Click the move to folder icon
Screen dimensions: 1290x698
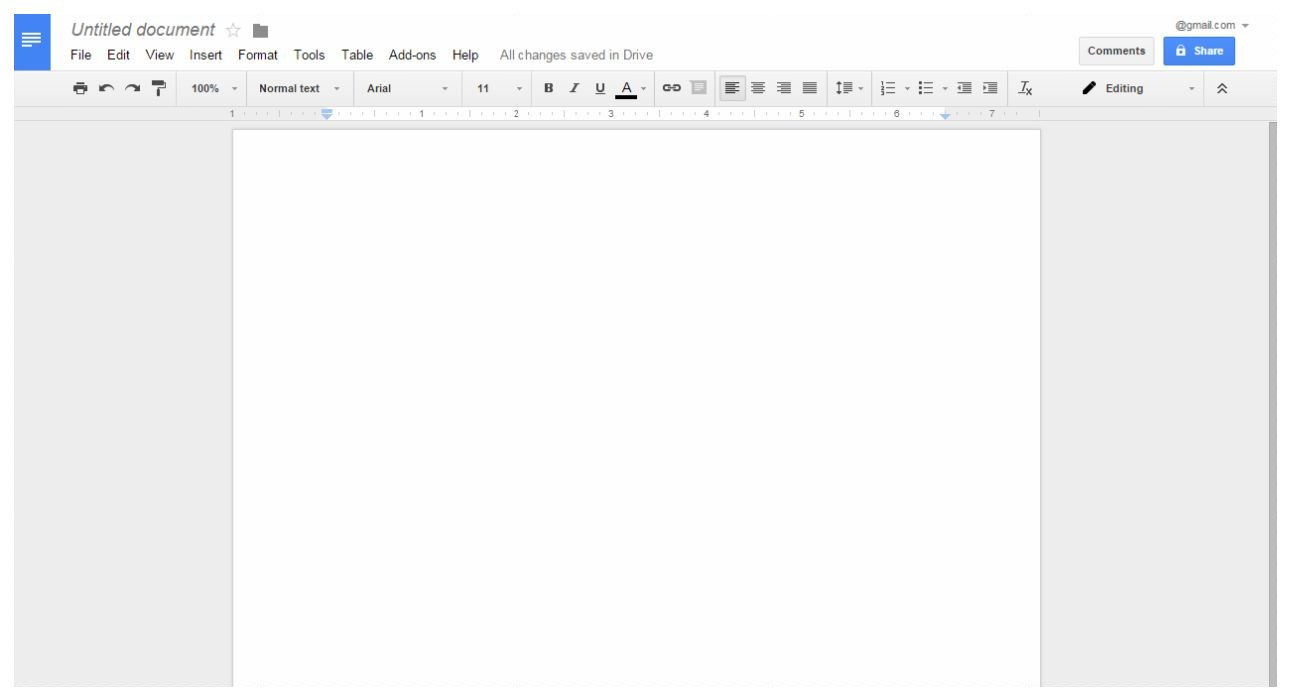coord(261,31)
